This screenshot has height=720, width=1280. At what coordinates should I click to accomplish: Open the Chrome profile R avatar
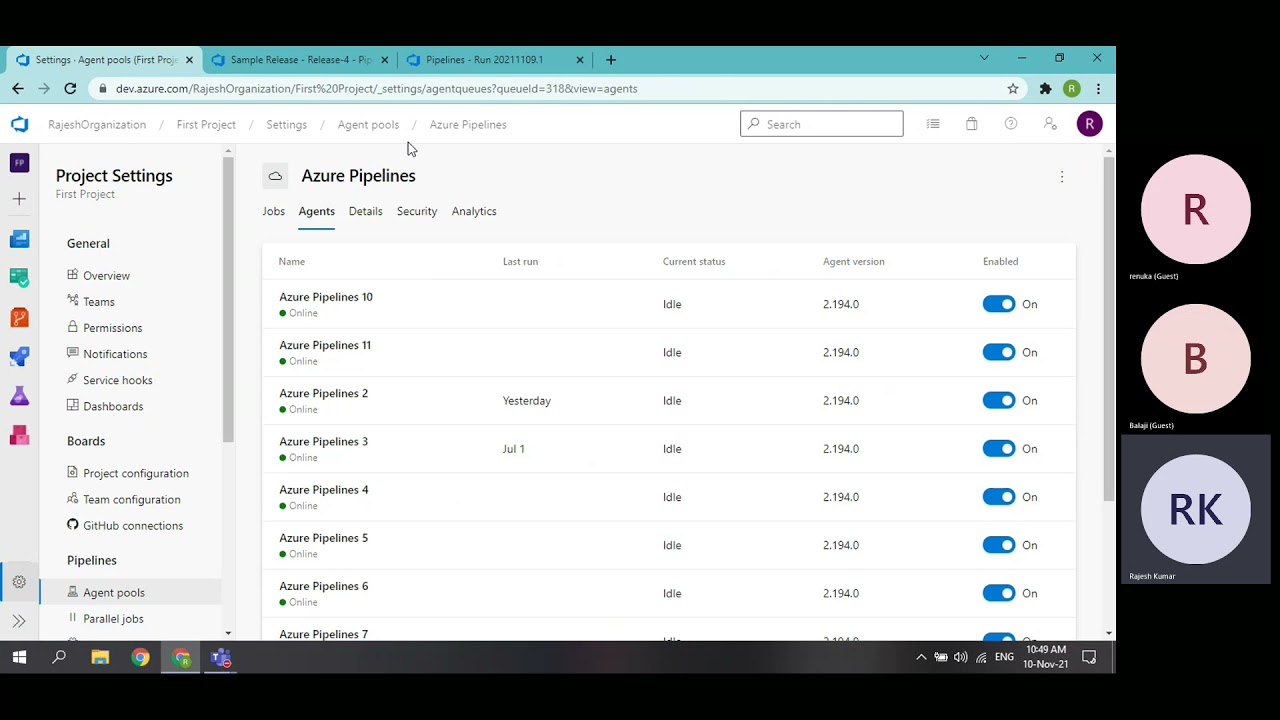pyautogui.click(x=1072, y=88)
